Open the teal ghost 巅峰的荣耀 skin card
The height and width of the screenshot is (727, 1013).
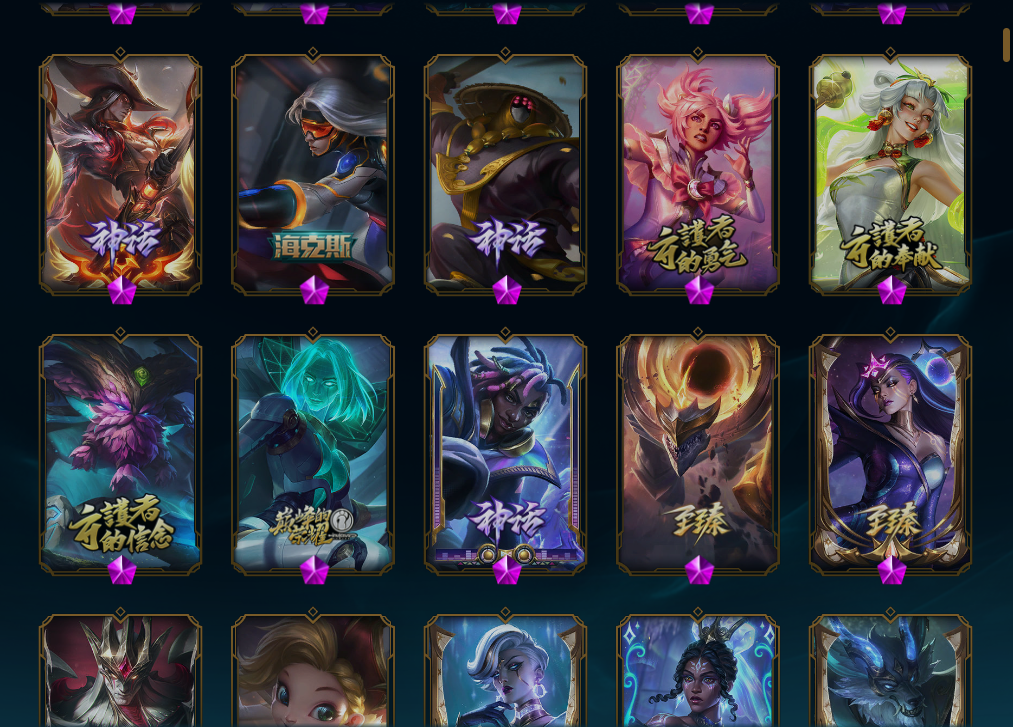tap(313, 452)
